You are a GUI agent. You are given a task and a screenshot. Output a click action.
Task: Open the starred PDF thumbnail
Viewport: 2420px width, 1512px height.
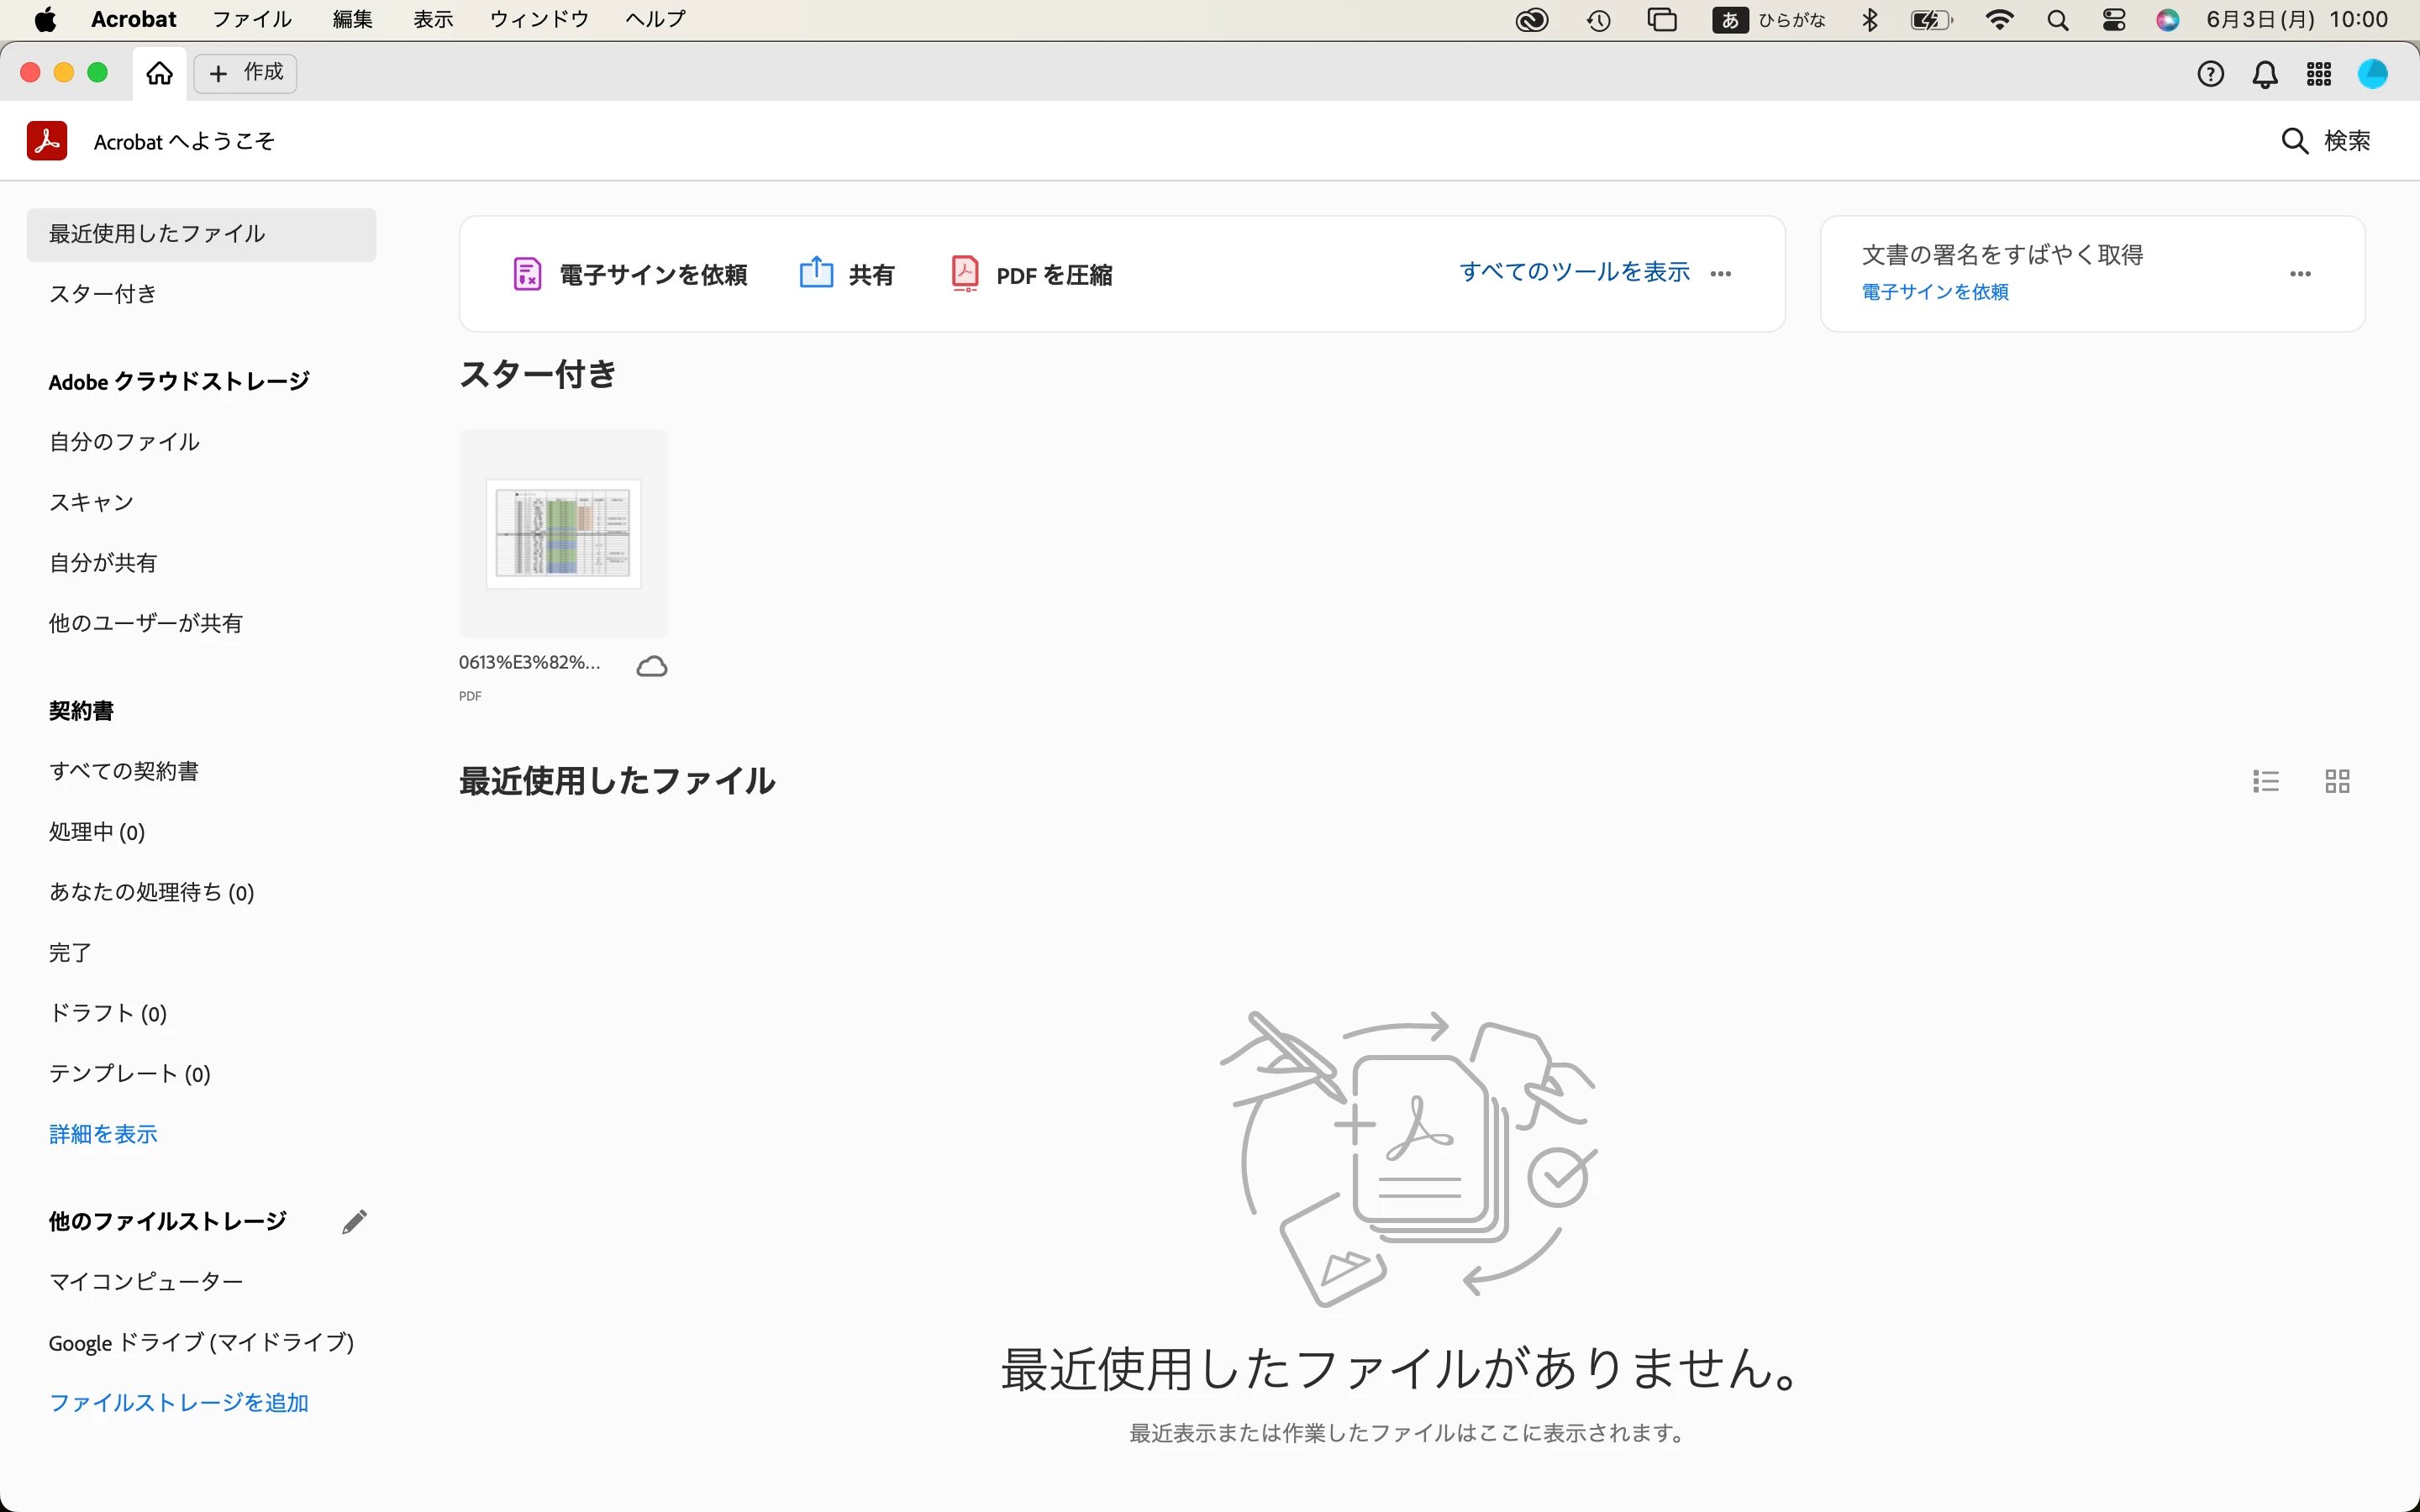pos(563,534)
